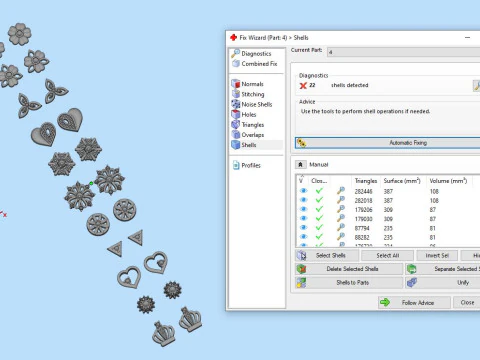Click the Current Part field showing 4
The height and width of the screenshot is (360, 480).
pyautogui.click(x=403, y=52)
